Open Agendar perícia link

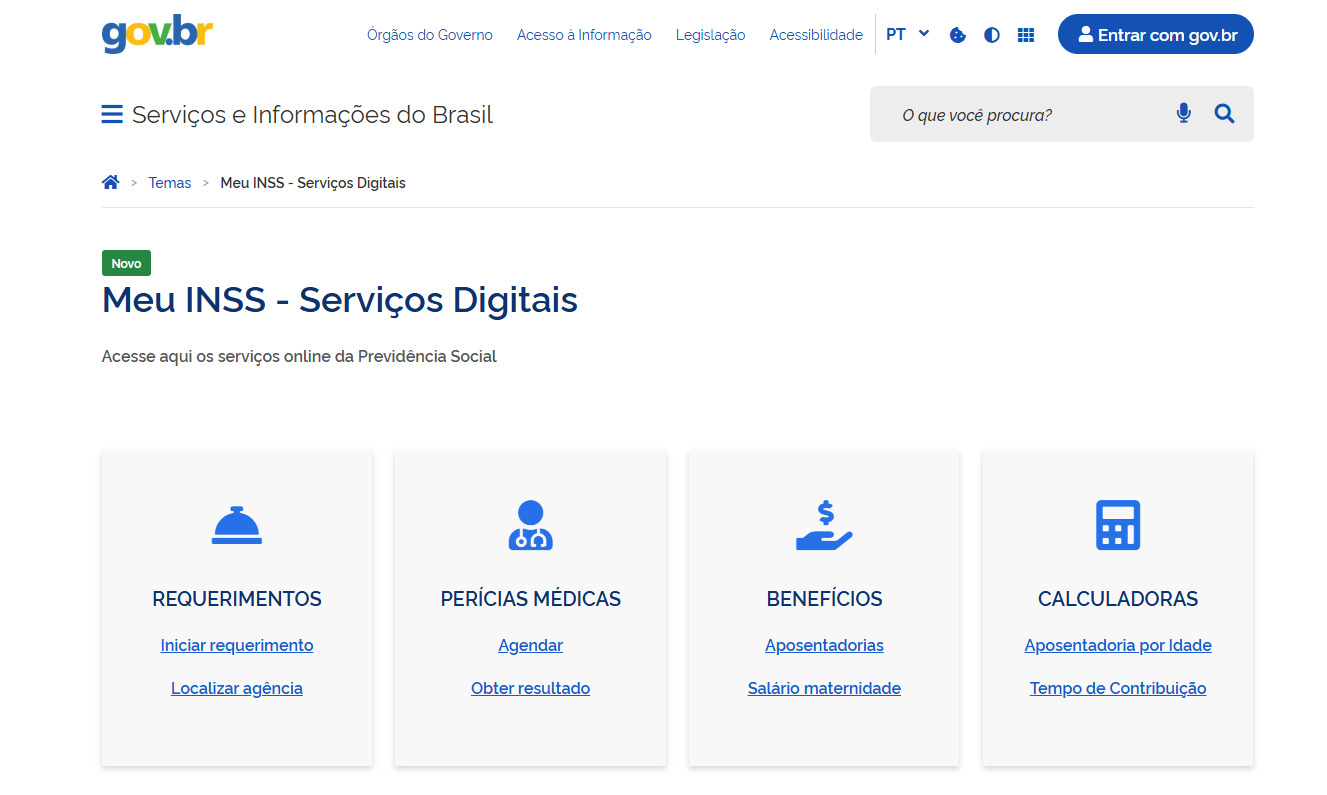pyautogui.click(x=531, y=646)
